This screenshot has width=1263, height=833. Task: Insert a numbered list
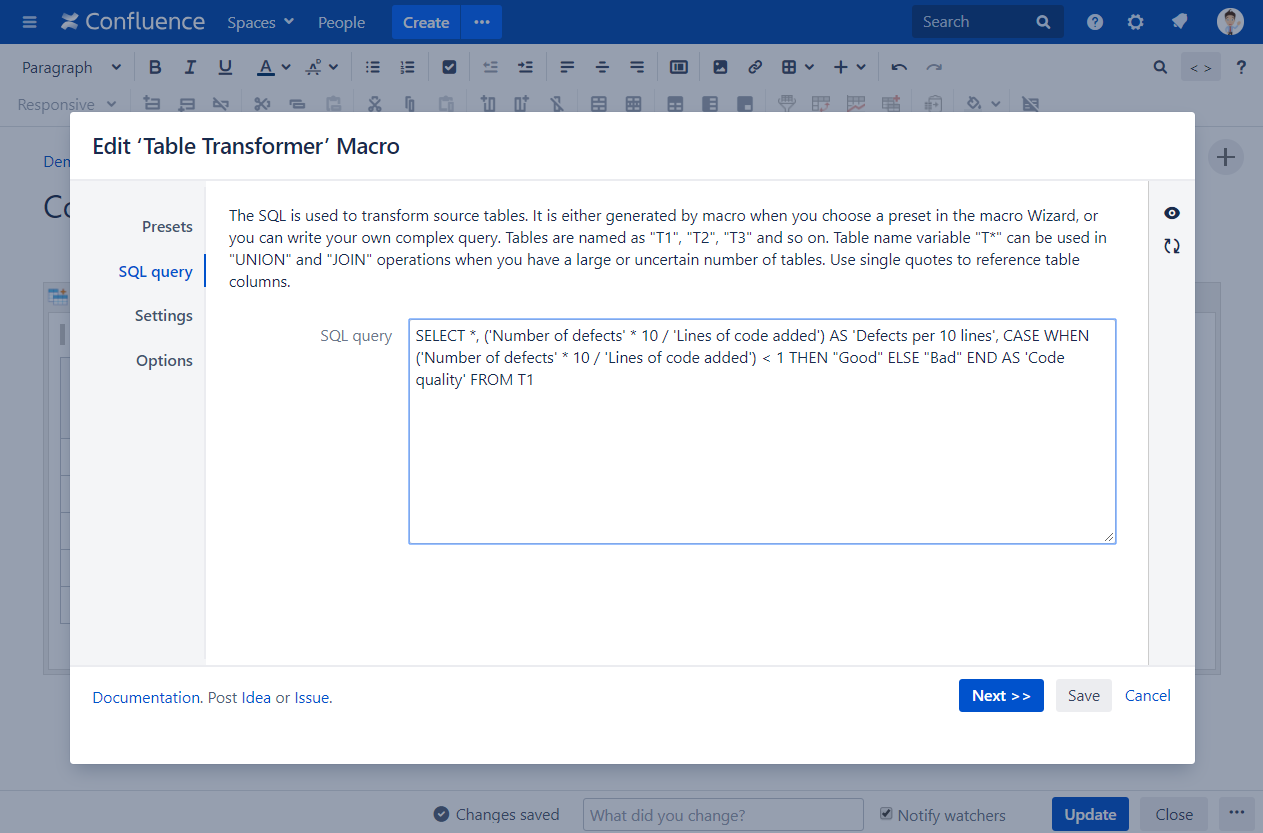point(407,66)
